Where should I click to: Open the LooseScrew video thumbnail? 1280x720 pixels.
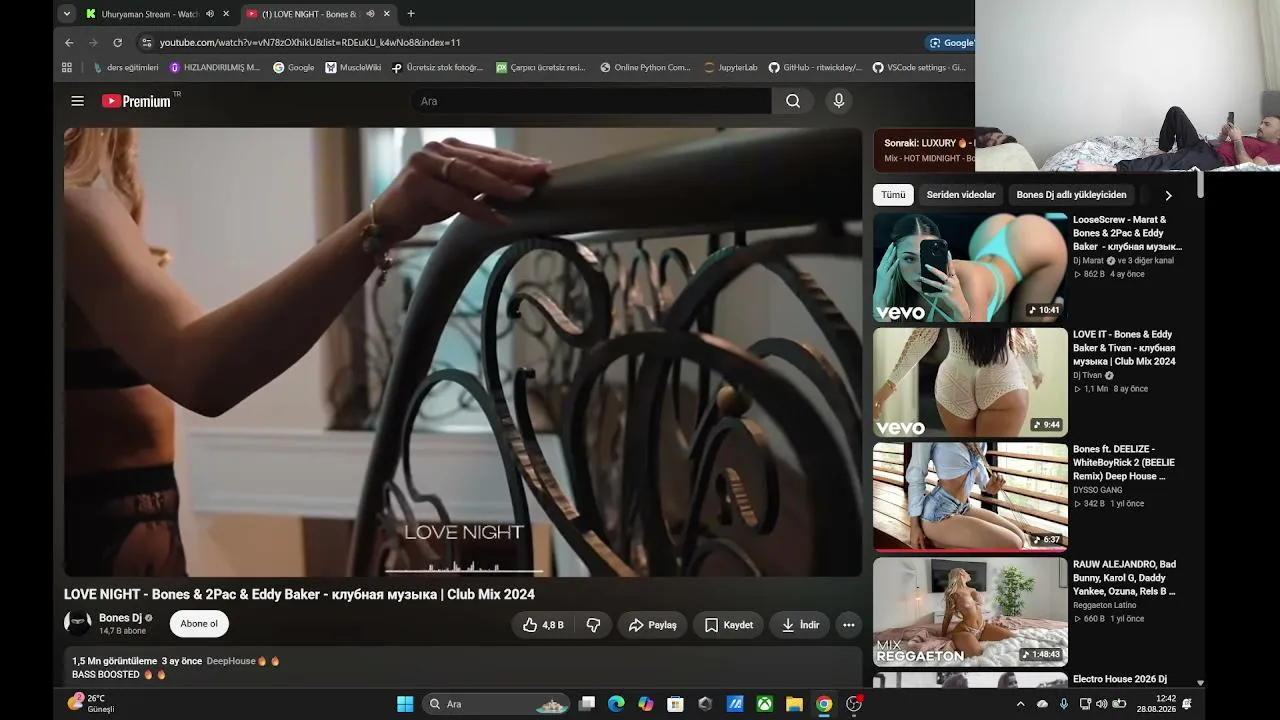click(970, 267)
